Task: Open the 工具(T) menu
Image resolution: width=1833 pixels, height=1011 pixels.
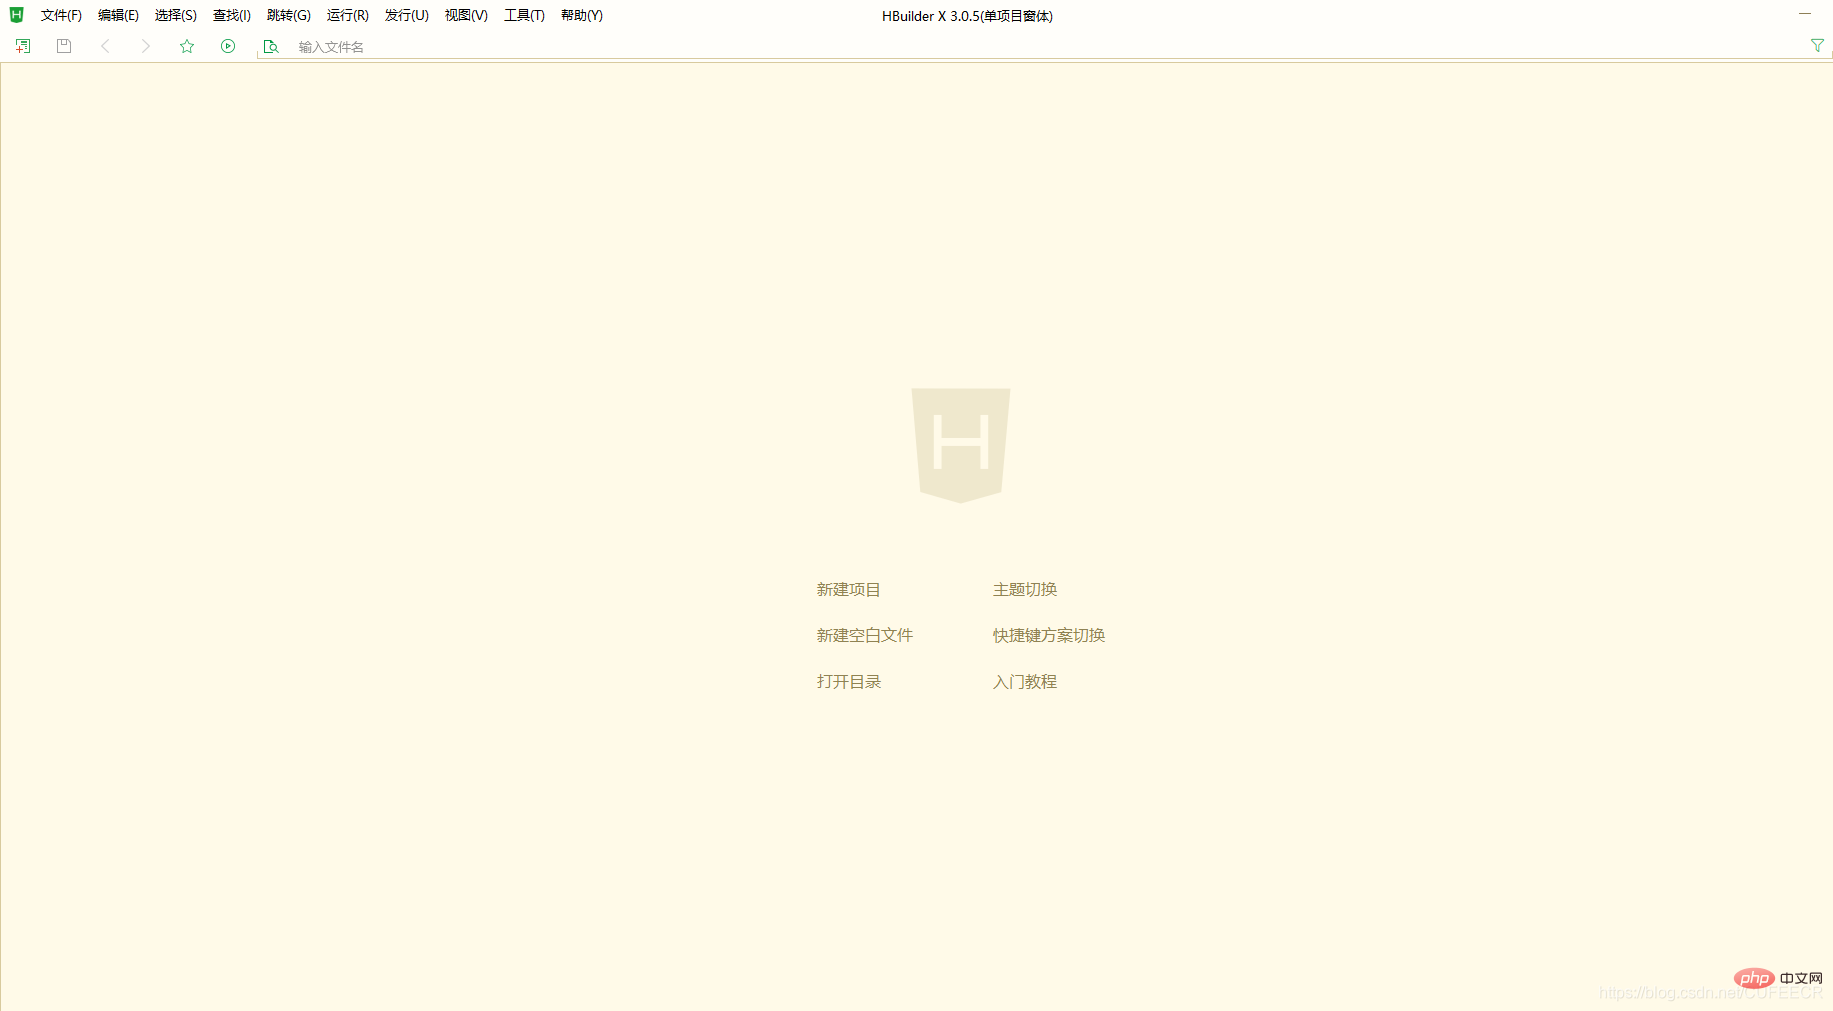Action: pyautogui.click(x=523, y=15)
